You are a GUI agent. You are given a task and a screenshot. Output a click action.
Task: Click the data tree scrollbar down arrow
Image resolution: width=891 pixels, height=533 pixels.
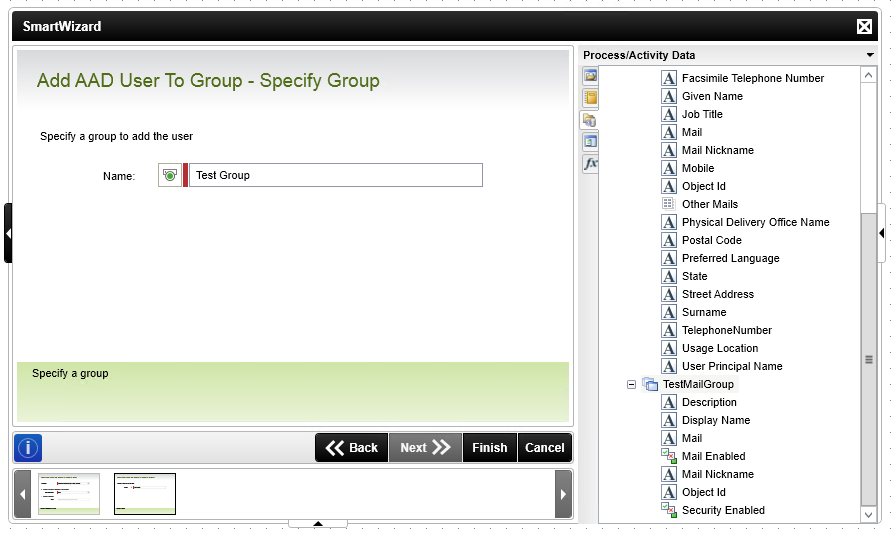pos(868,515)
